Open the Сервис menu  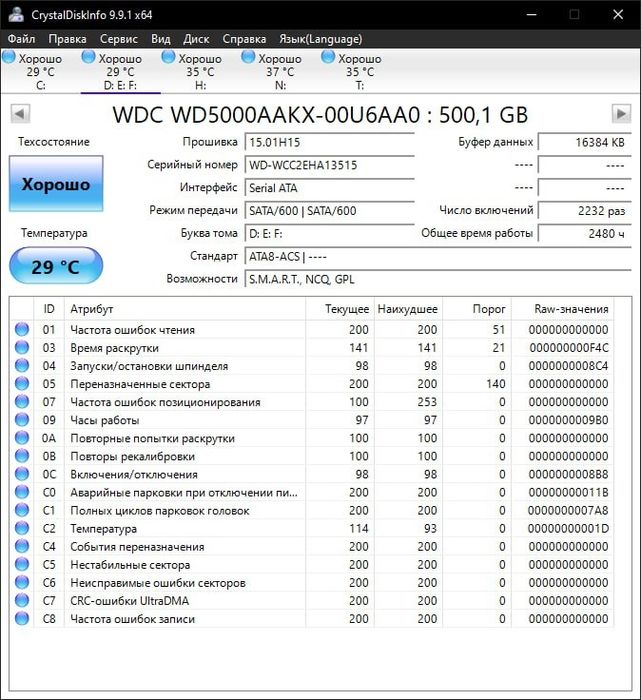tap(119, 39)
